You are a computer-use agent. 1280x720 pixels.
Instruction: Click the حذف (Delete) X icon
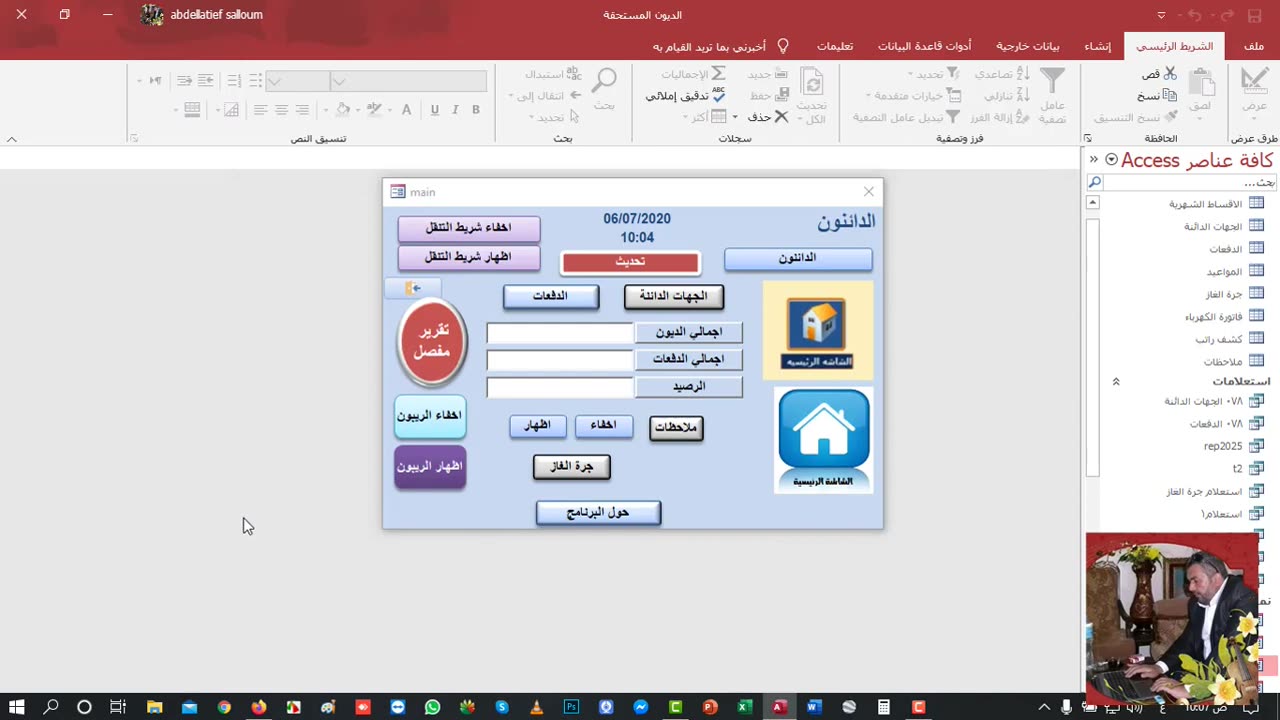[x=782, y=117]
